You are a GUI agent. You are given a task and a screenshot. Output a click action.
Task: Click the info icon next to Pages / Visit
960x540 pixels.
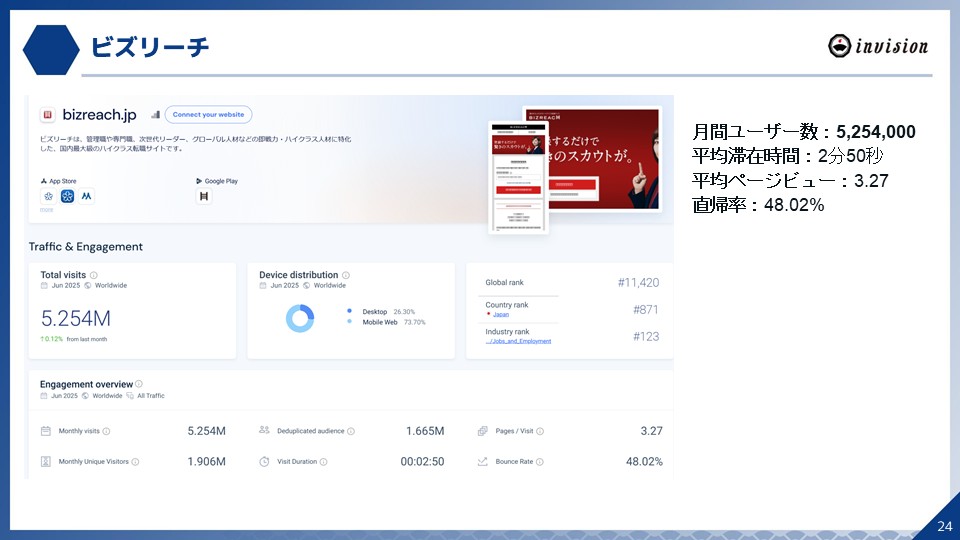coord(540,432)
